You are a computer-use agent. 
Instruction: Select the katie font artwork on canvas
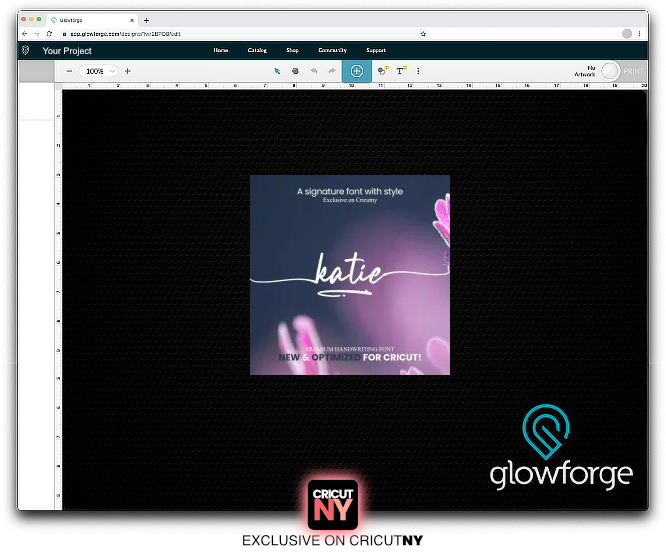tap(350, 275)
